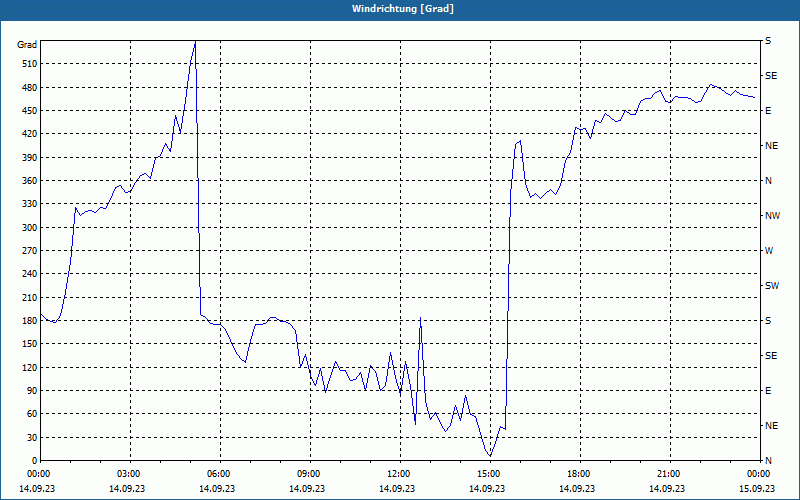The width and height of the screenshot is (800, 500).
Task: Click the 210 degree axis label
Action: pyautogui.click(x=30, y=297)
